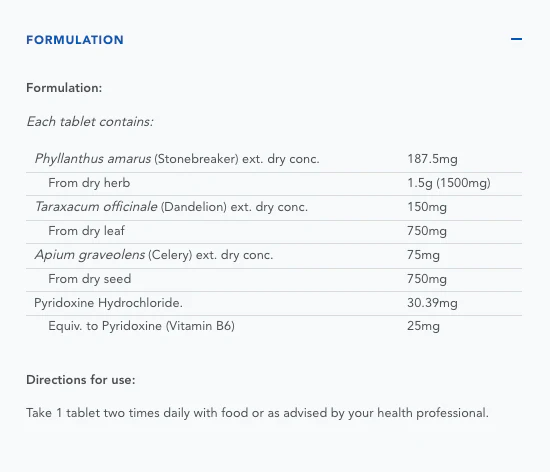
Task: Select the From dry leaf row
Action: click(274, 232)
